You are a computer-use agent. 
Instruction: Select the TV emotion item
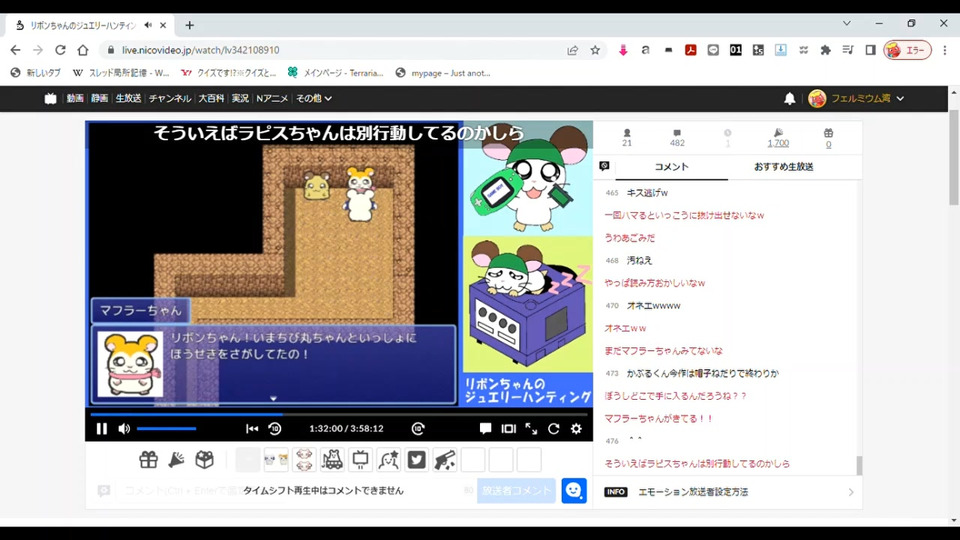click(x=361, y=459)
